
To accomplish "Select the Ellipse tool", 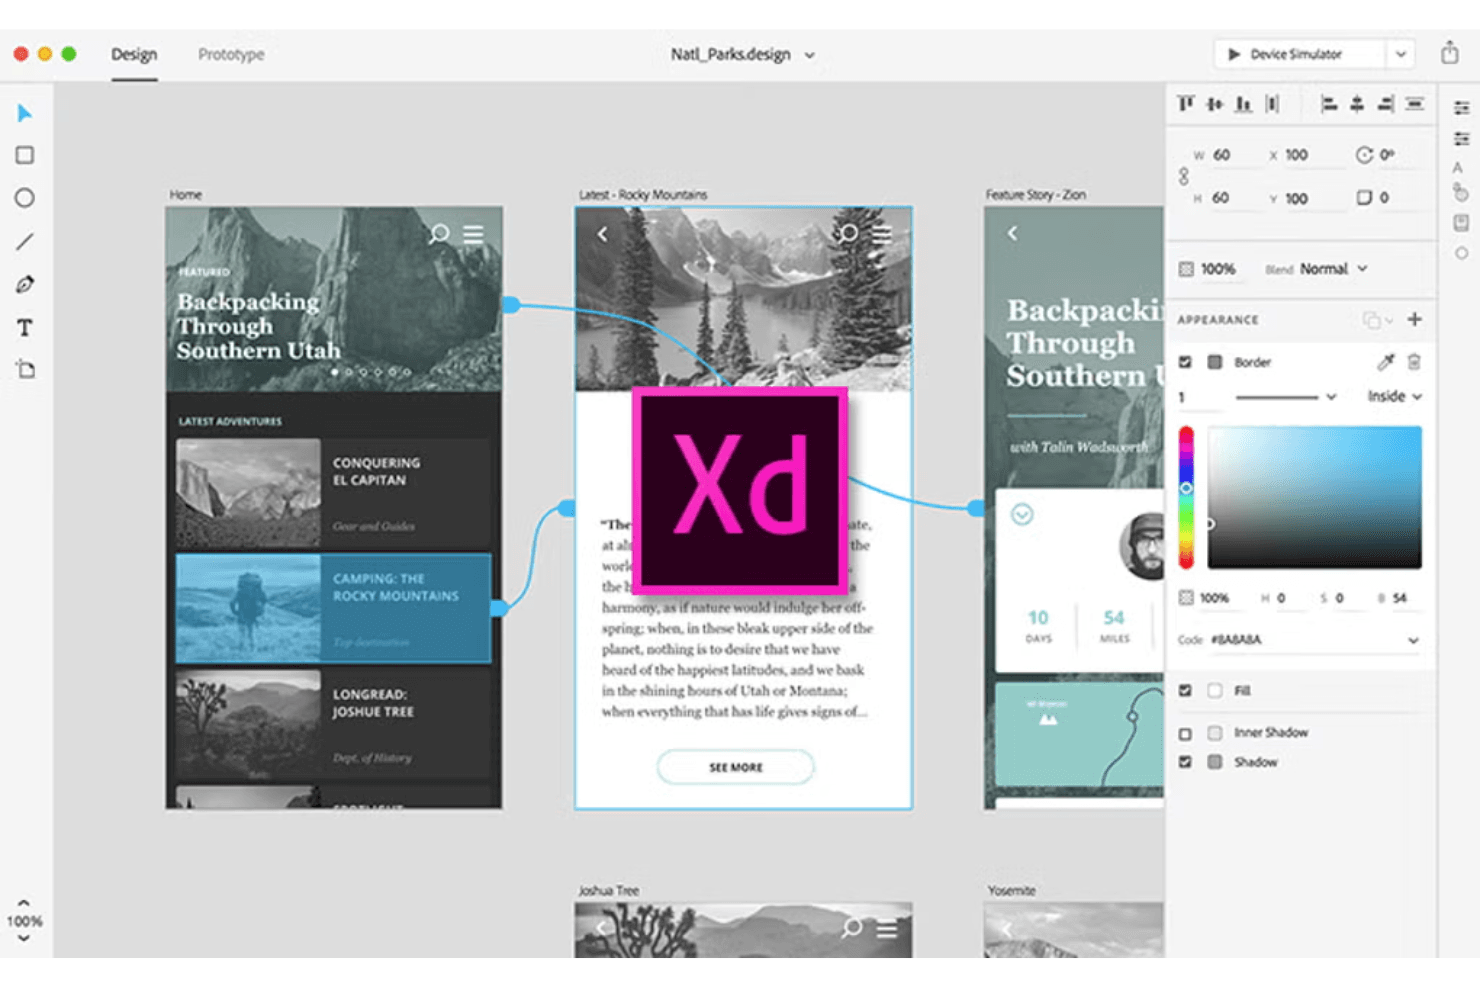I will tap(25, 198).
